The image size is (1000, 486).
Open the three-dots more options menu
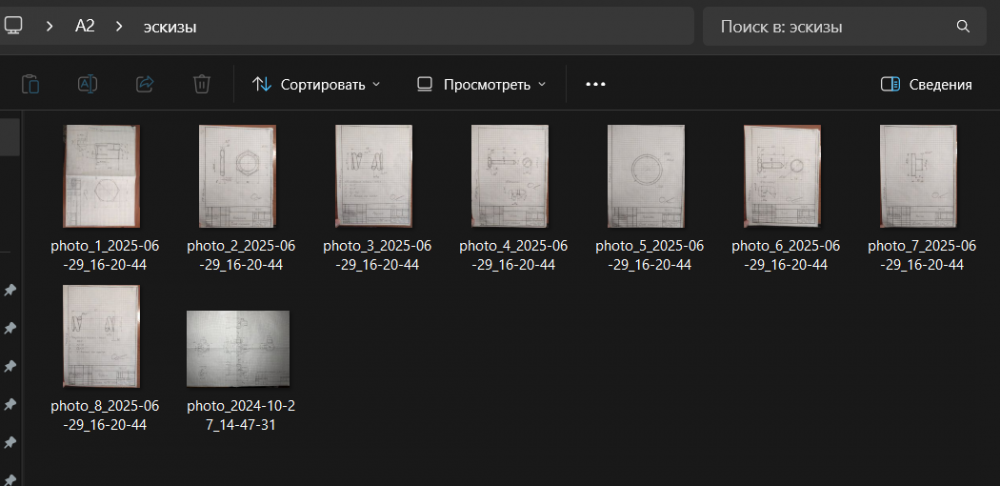(595, 84)
